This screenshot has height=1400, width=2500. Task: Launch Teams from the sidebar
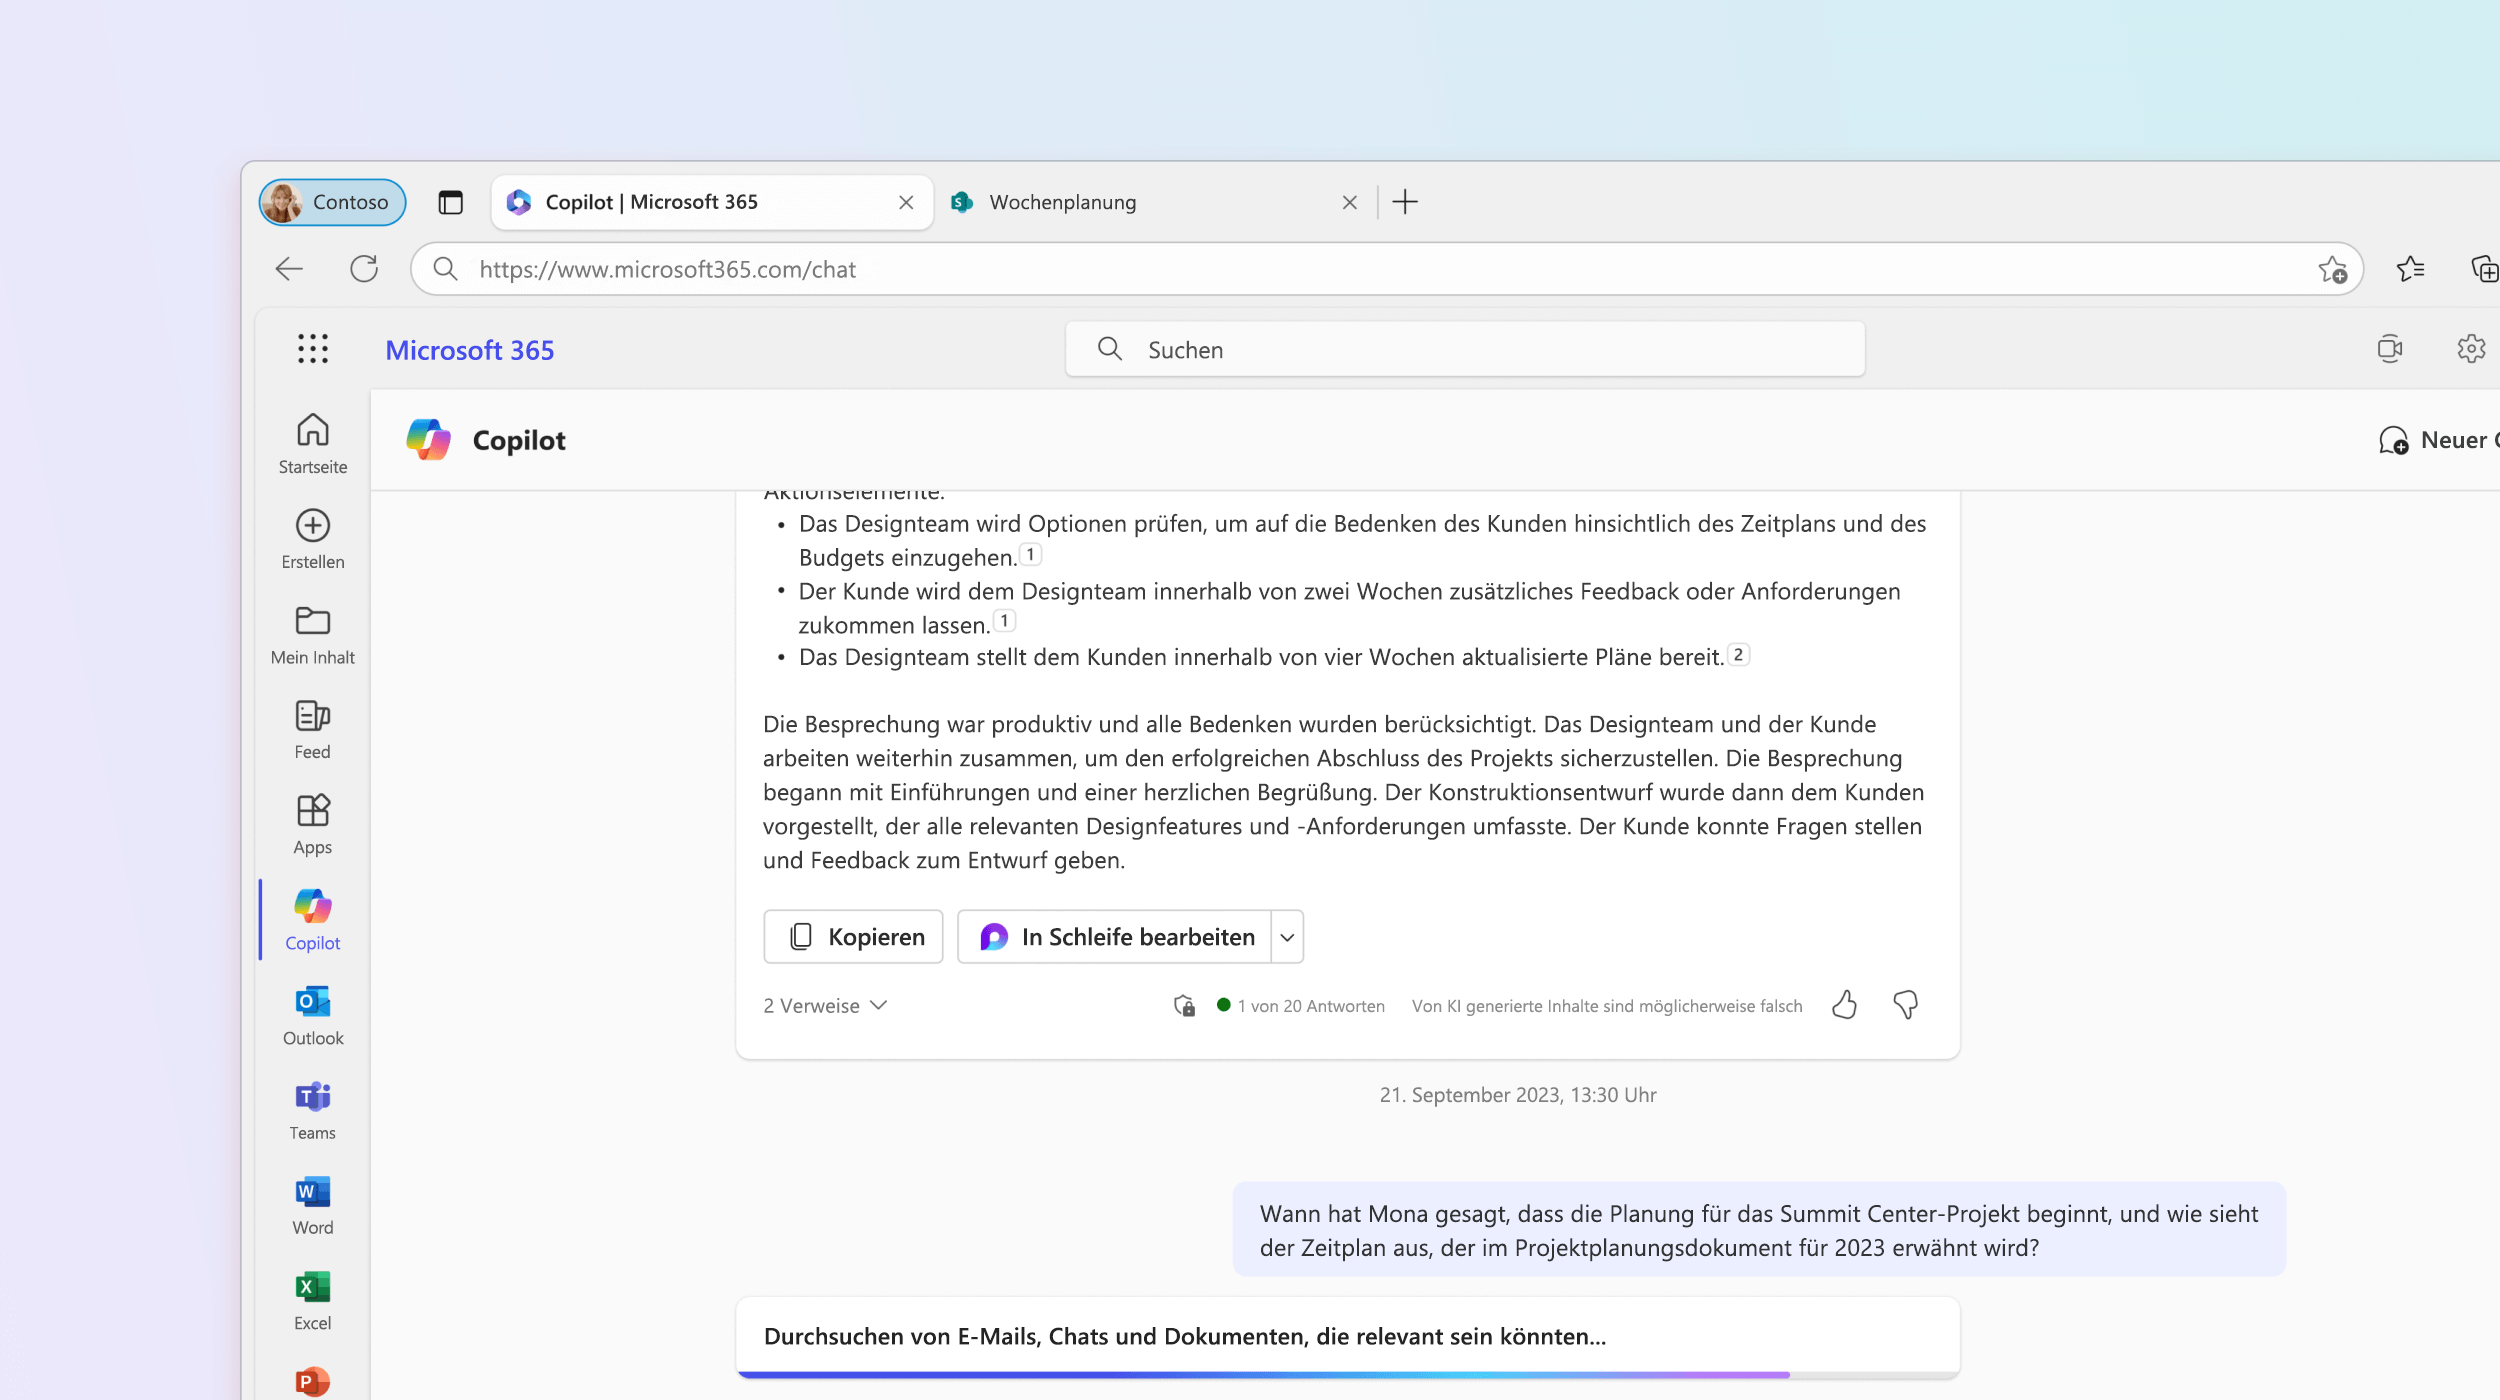313,1111
